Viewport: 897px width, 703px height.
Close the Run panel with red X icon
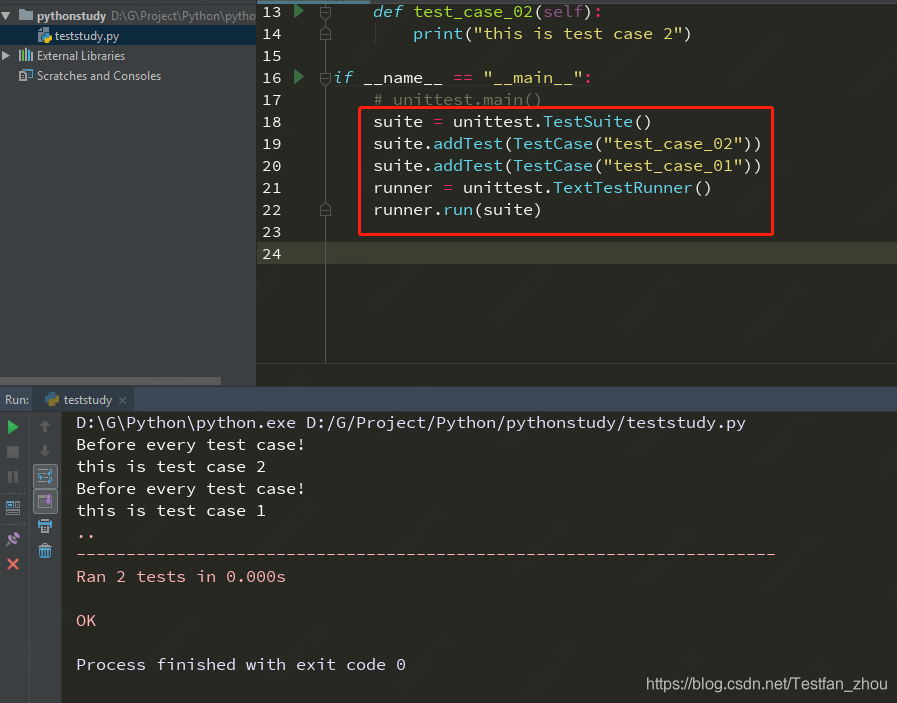pos(13,565)
